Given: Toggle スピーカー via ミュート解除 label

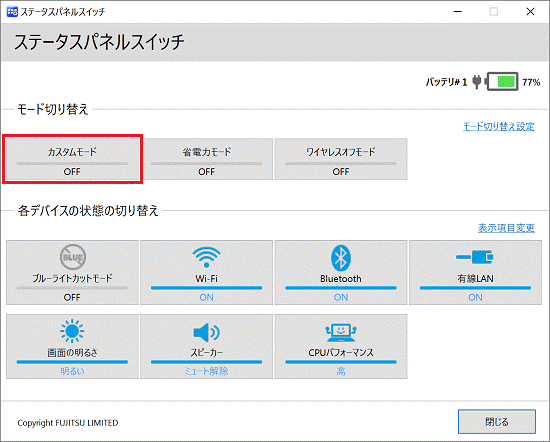Looking at the screenshot, I should point(206,371).
